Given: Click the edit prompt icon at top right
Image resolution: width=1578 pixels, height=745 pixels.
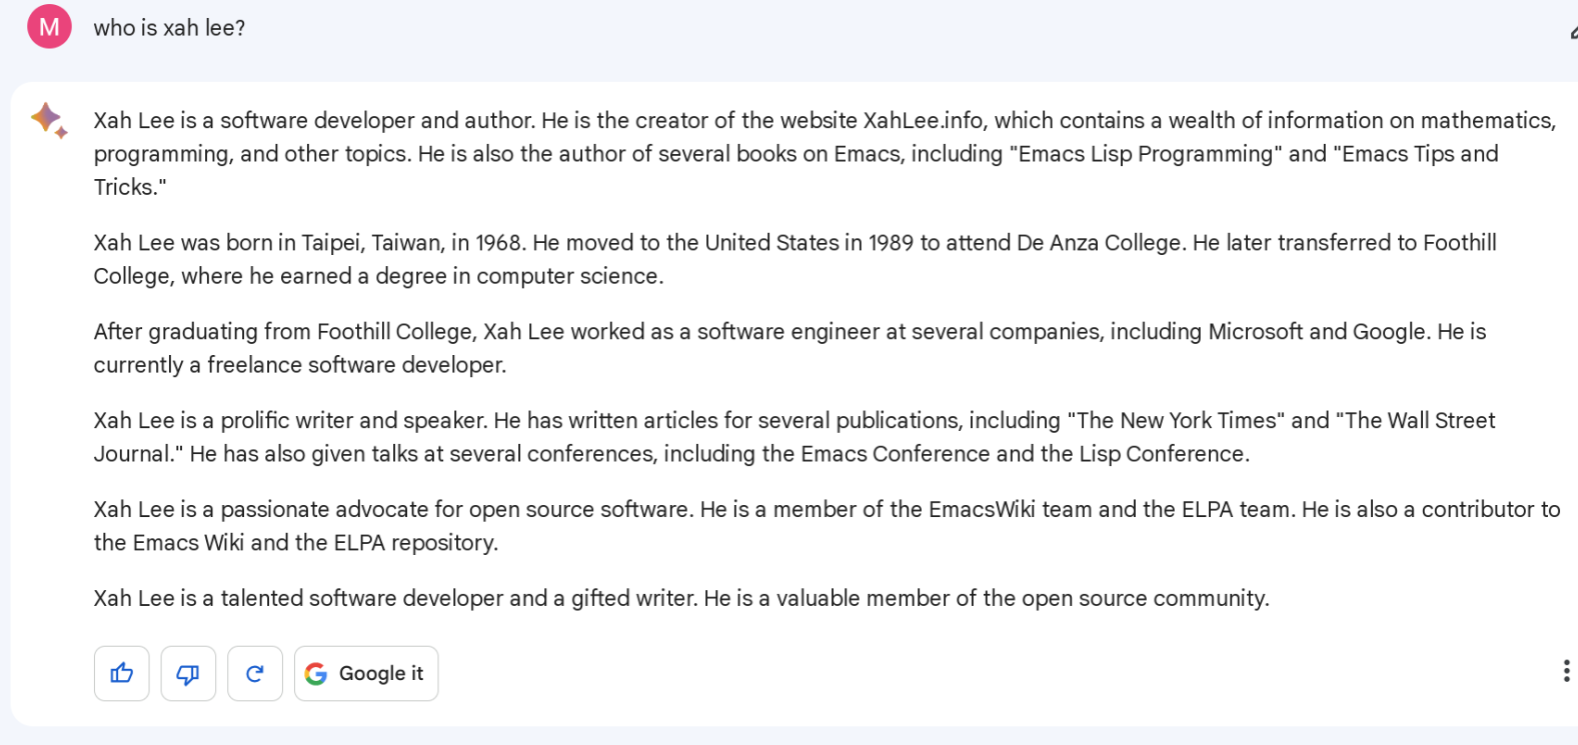Looking at the screenshot, I should click(1573, 31).
